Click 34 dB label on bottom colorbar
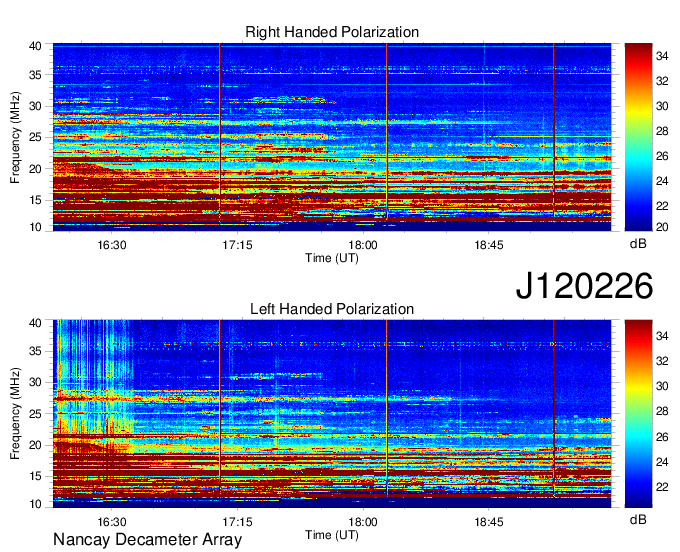Screen dimensions: 680x552 click(x=662, y=336)
